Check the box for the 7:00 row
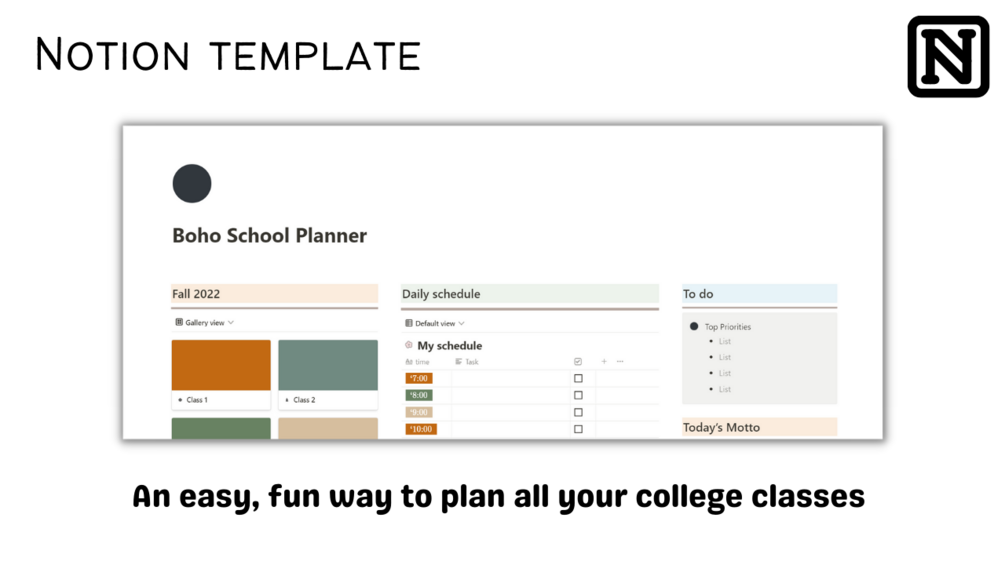The height and width of the screenshot is (565, 1005). click(x=578, y=379)
